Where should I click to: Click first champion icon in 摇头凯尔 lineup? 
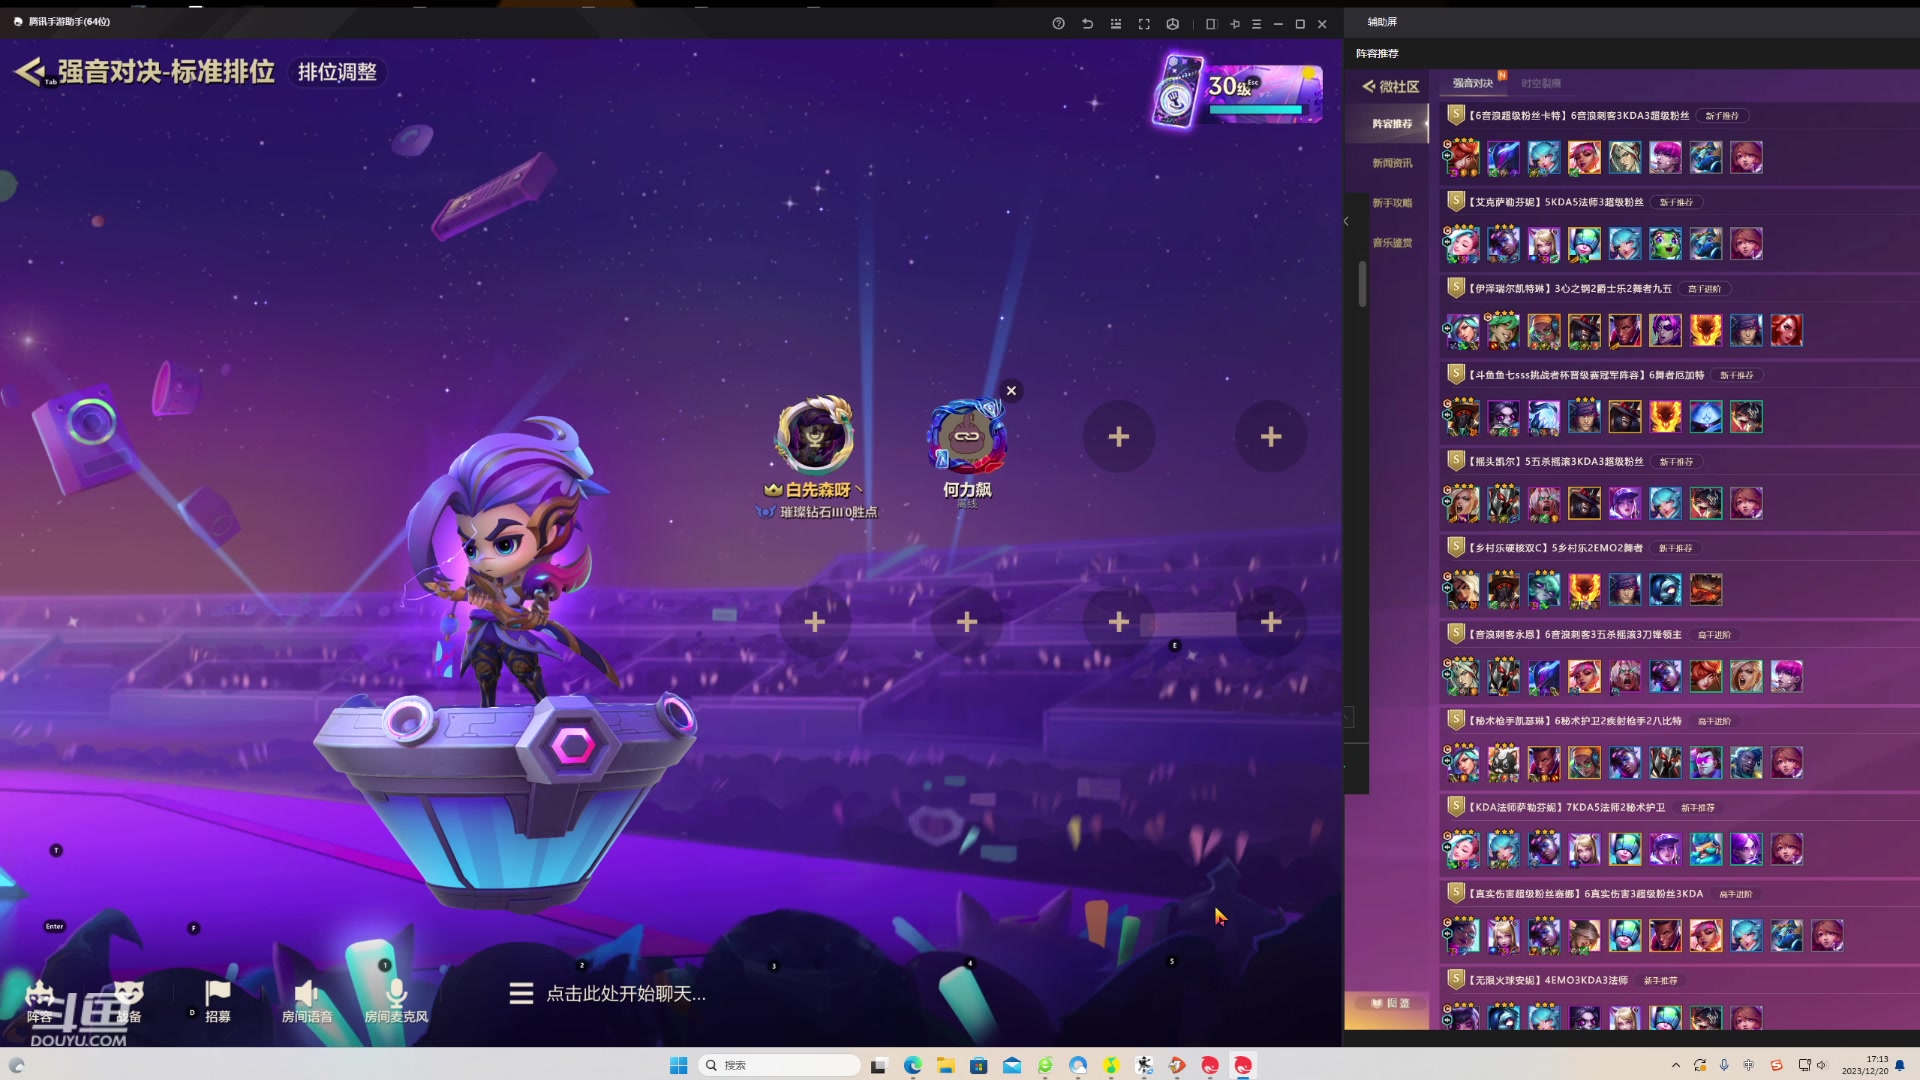pyautogui.click(x=1462, y=503)
